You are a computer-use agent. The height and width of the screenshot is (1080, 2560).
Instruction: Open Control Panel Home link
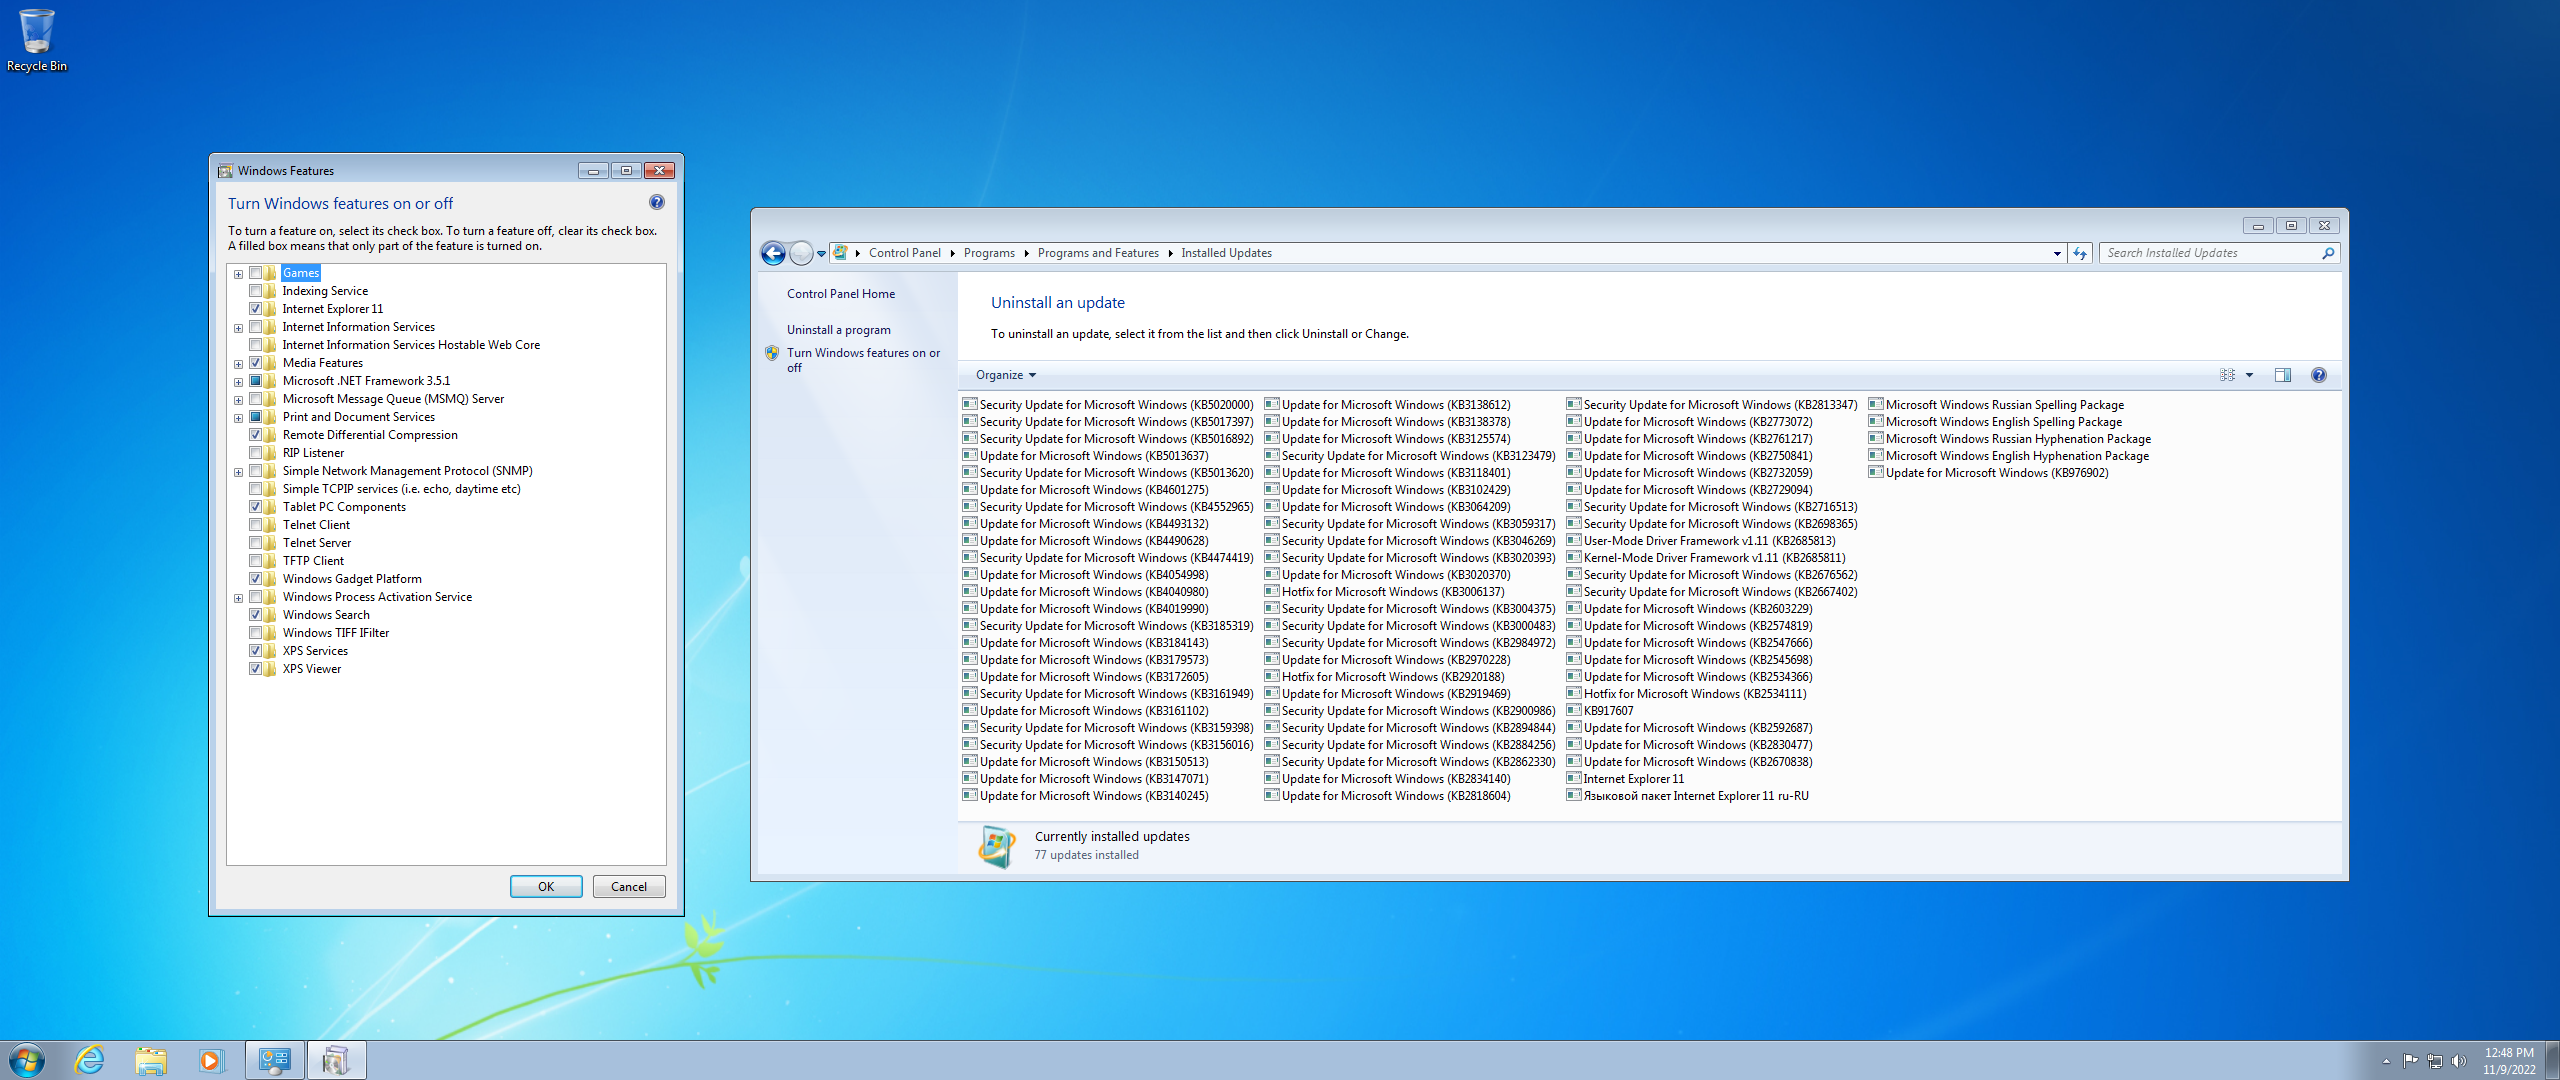[x=841, y=294]
